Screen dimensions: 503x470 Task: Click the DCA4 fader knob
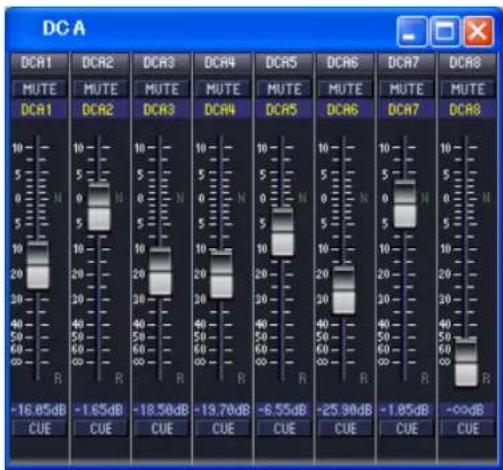[x=221, y=274]
